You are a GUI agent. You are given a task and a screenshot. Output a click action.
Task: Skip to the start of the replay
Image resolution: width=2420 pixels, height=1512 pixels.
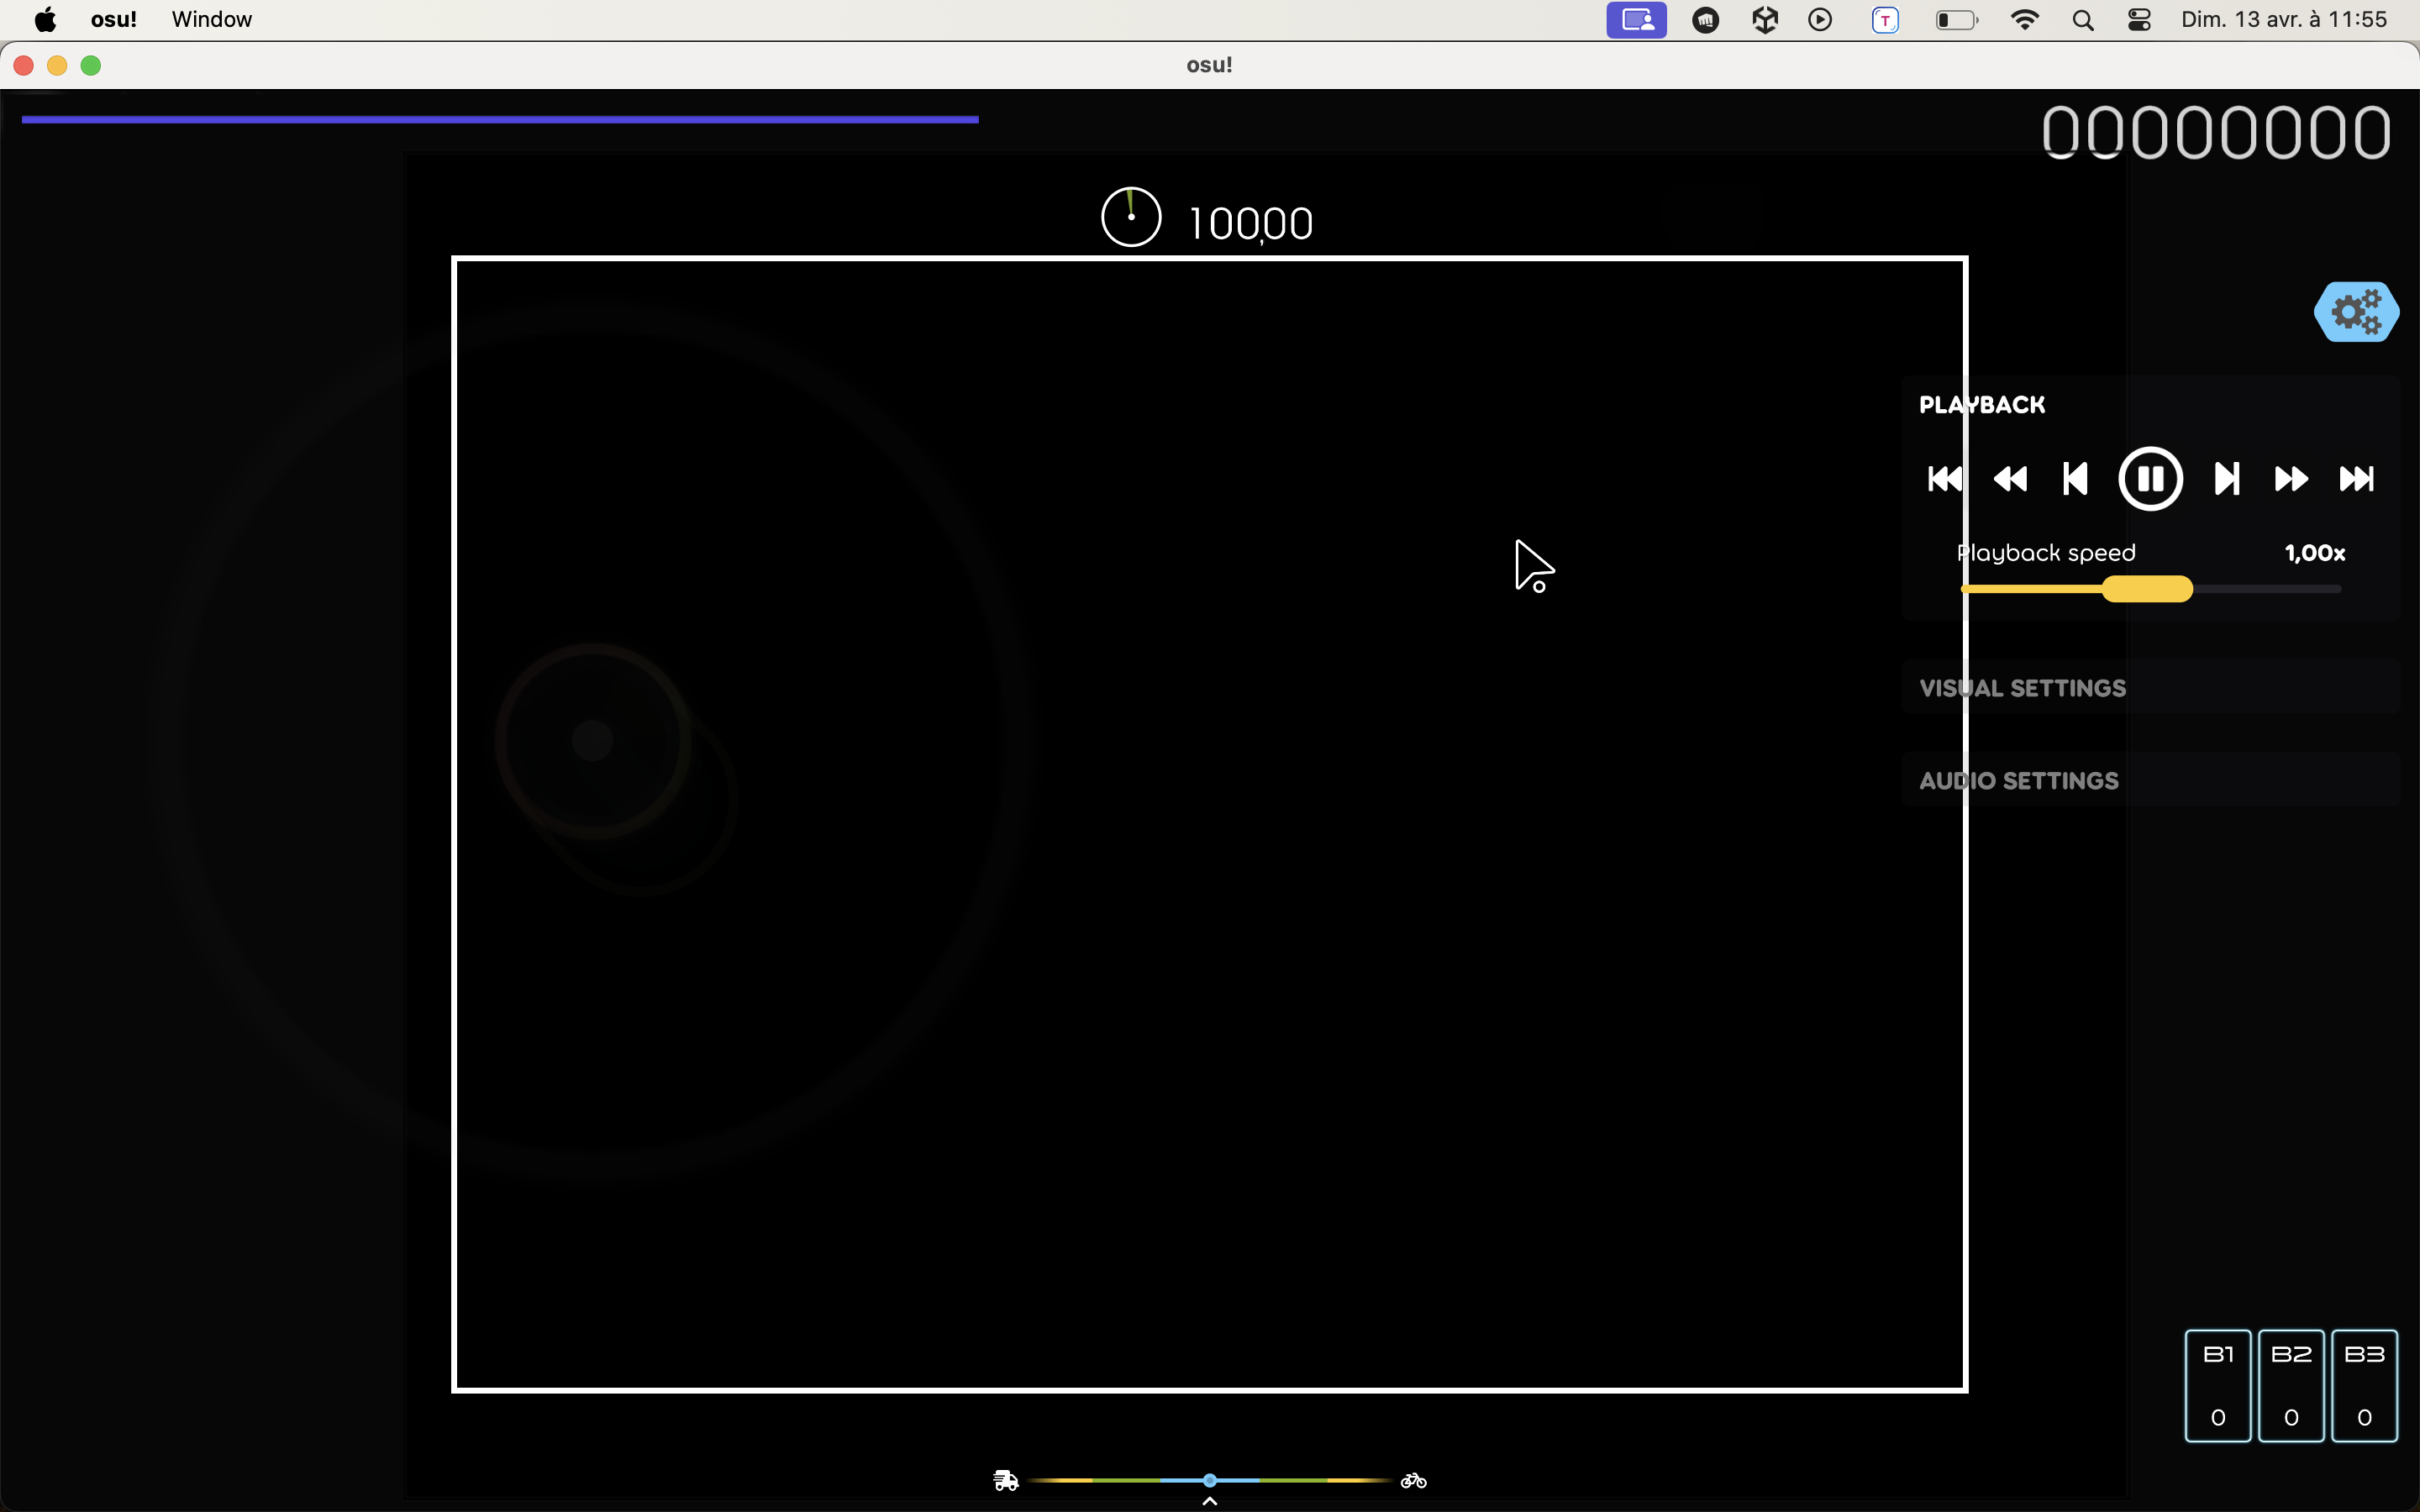pyautogui.click(x=1943, y=478)
